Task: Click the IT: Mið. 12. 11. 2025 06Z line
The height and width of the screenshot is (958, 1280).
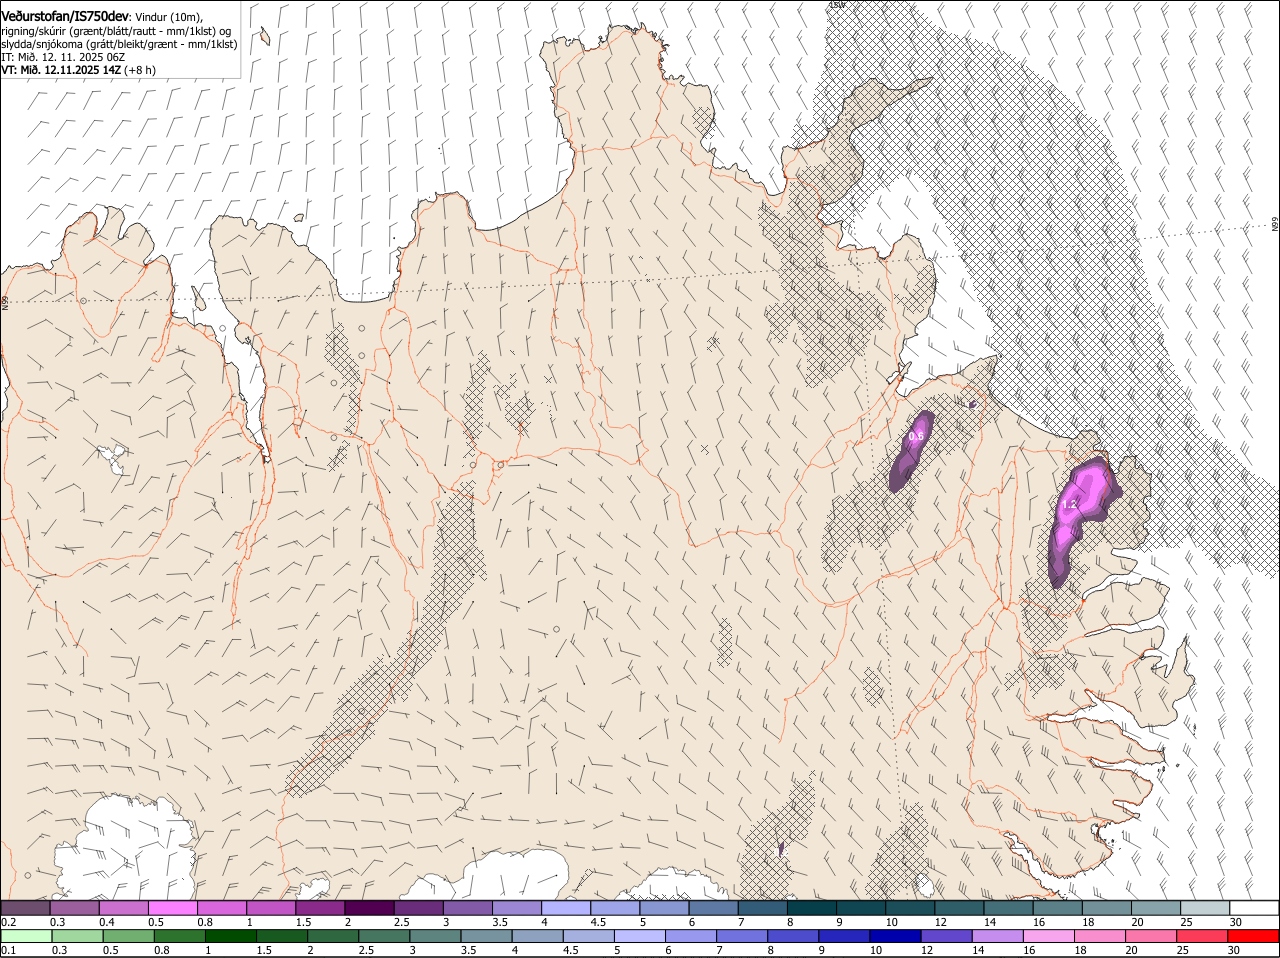Action: (63, 57)
